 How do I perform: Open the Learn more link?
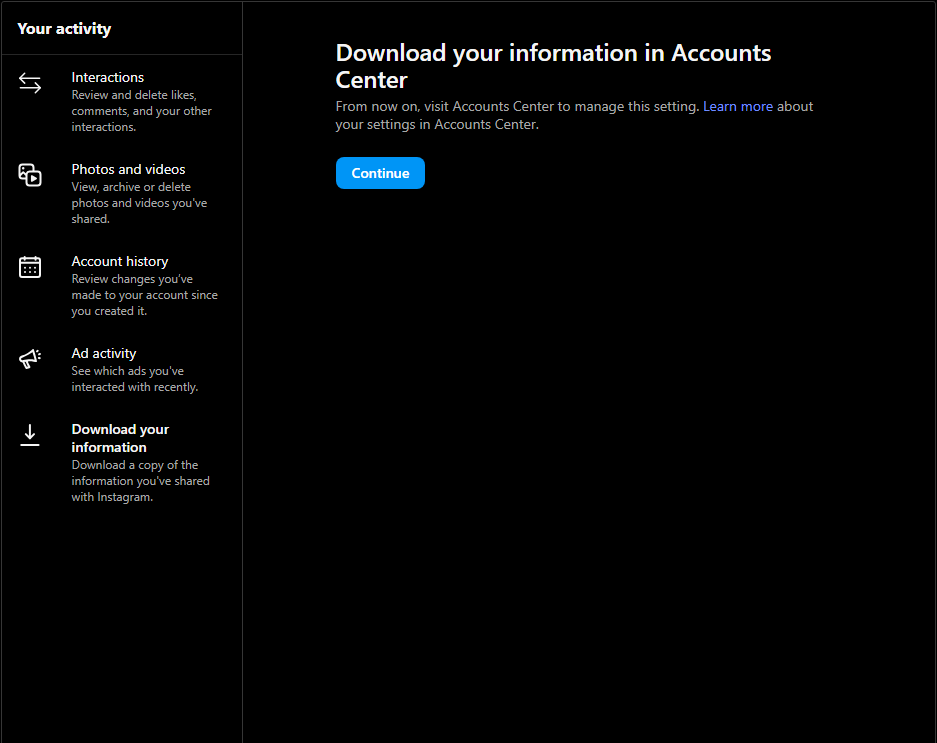(737, 106)
